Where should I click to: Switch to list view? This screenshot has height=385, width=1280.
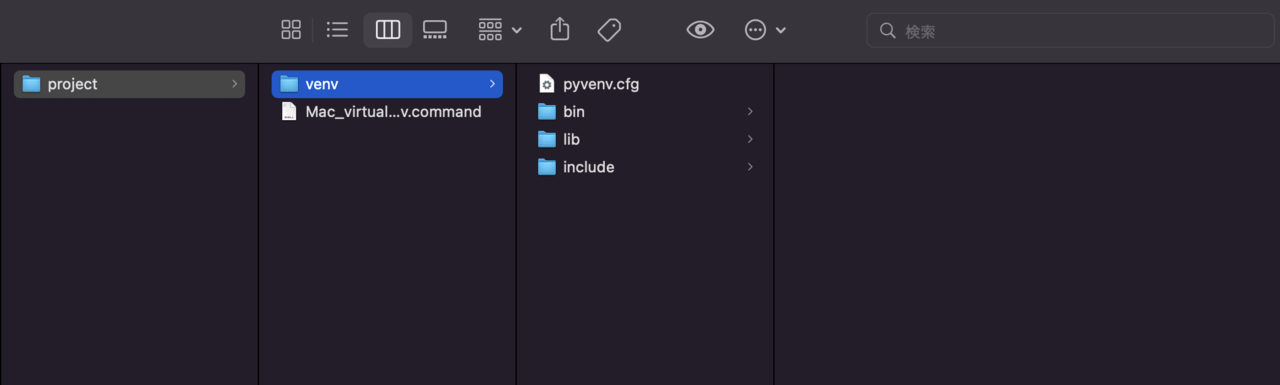click(x=338, y=30)
